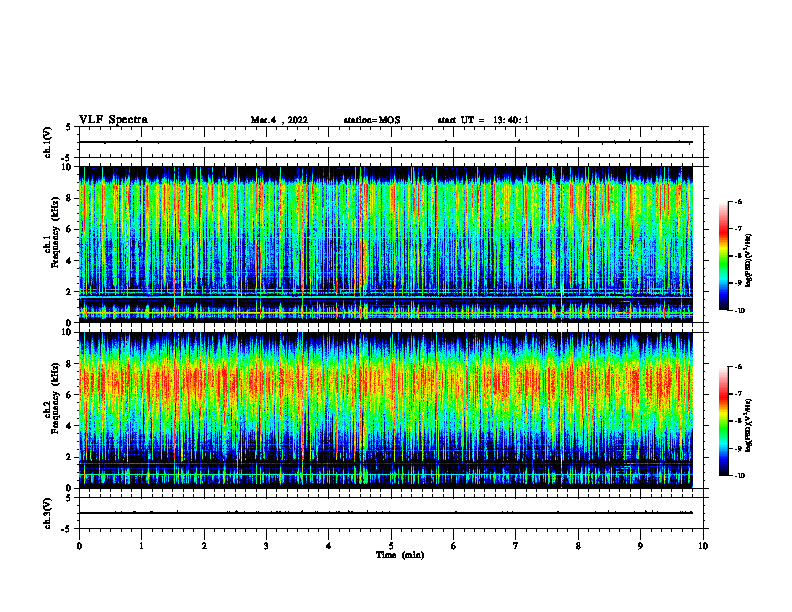Select the ch.2 "Frequency (kHz)" axis label
This screenshot has width=792, height=612.
55,397
